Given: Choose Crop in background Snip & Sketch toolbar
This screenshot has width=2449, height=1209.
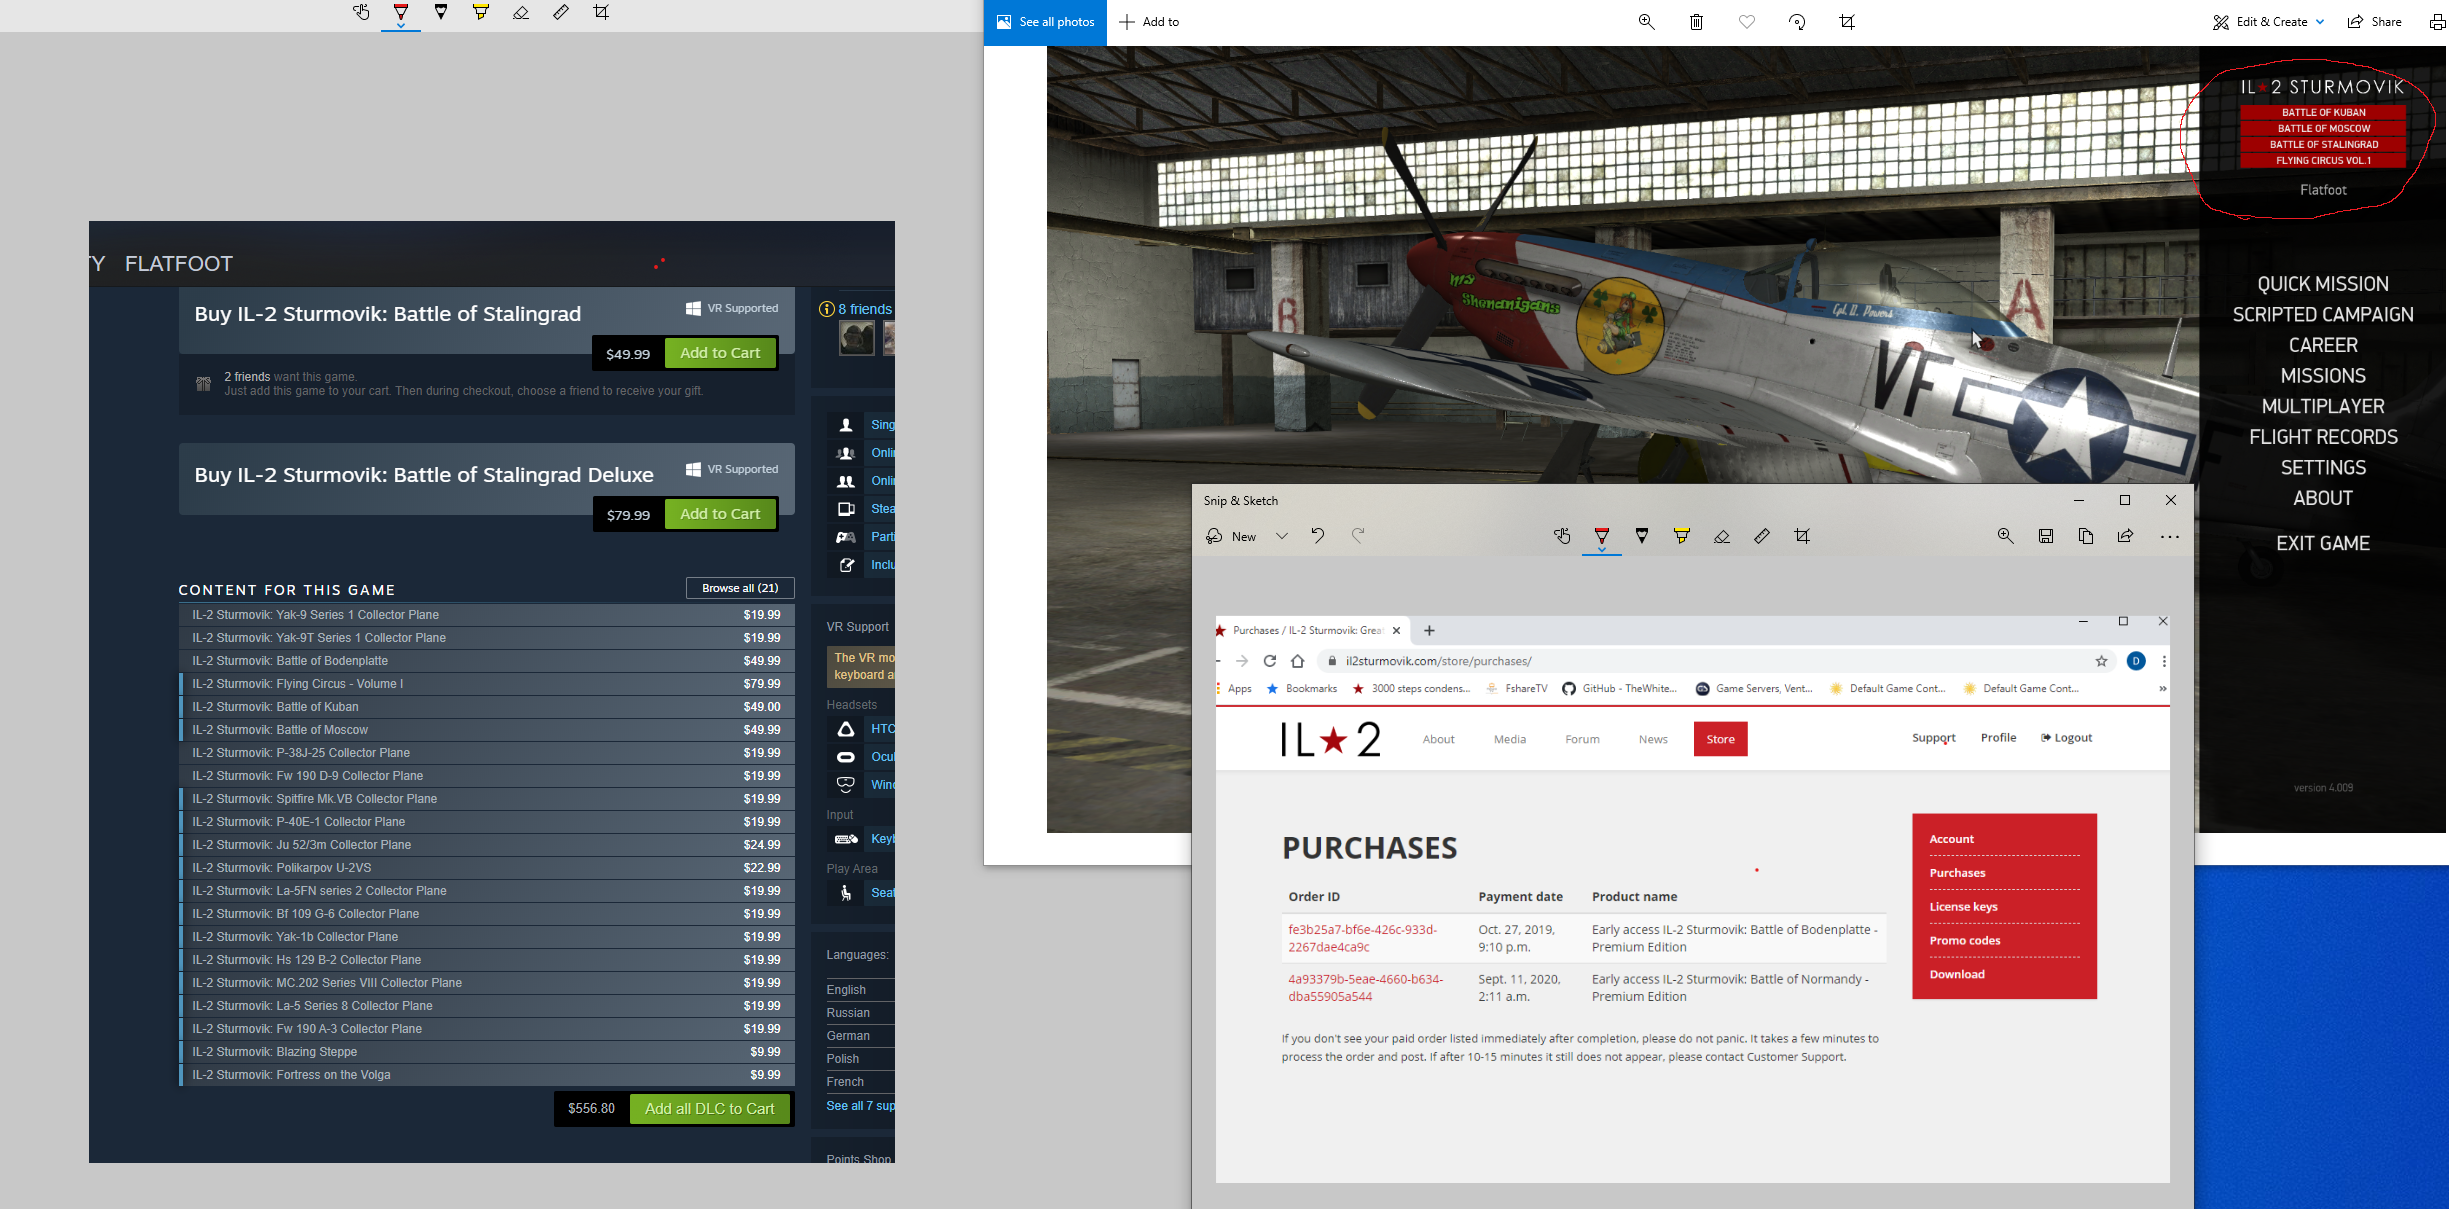Looking at the screenshot, I should tap(601, 13).
